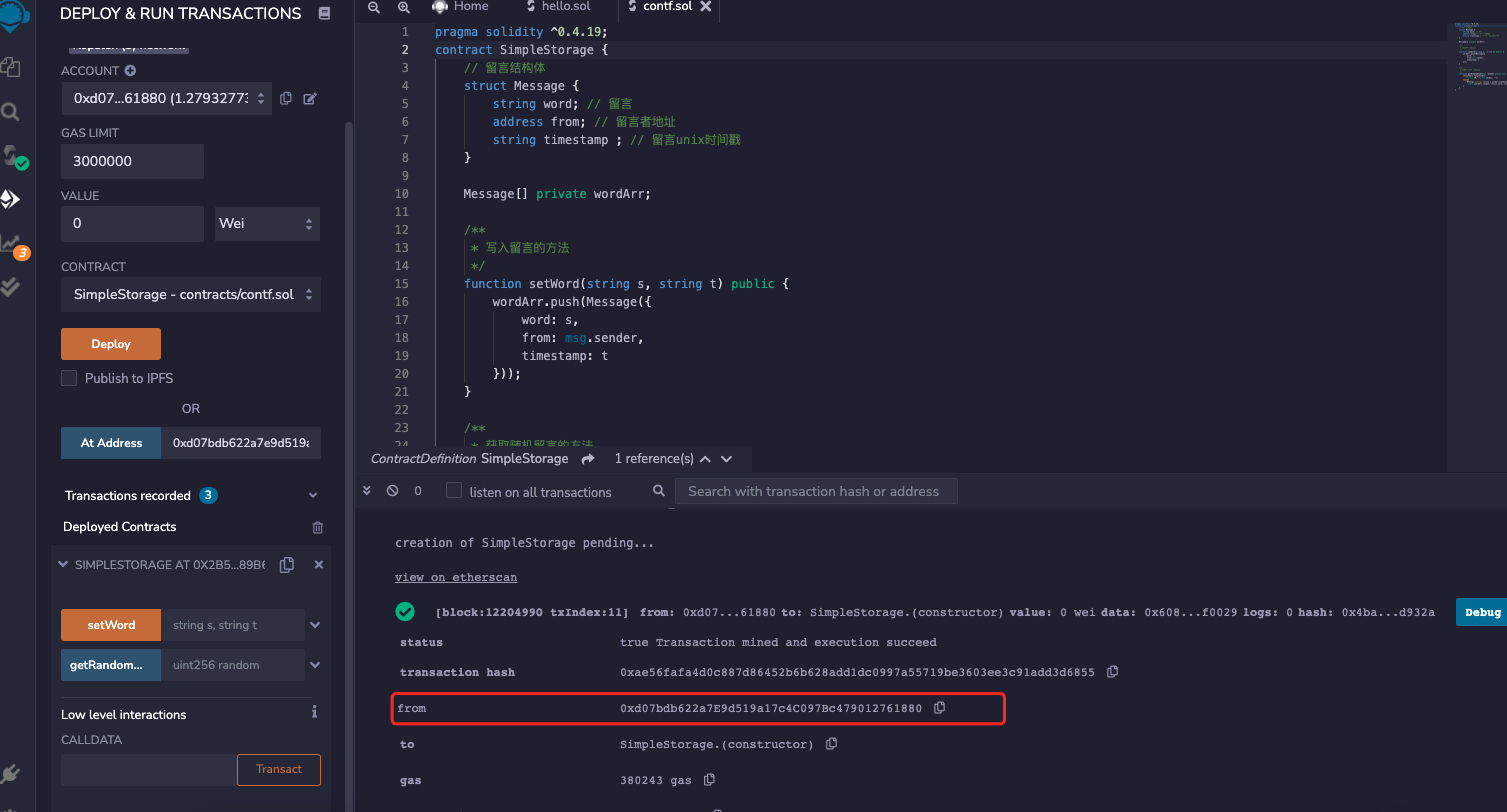
Task: Click the plus icon next to ACCOUNT
Action: coord(130,71)
